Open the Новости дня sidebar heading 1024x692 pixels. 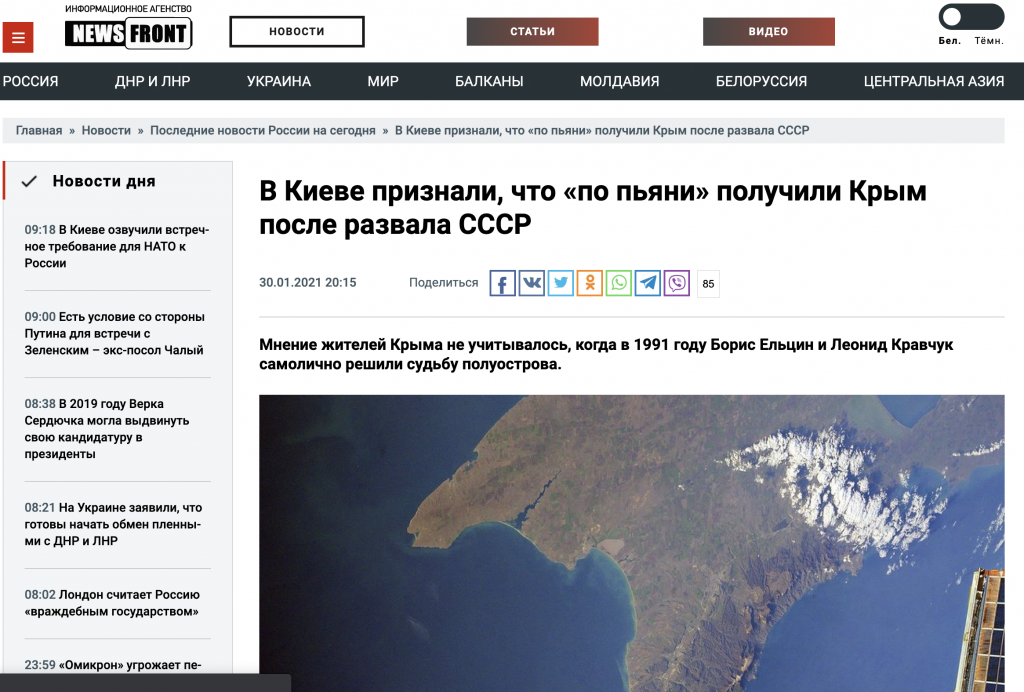[x=104, y=181]
